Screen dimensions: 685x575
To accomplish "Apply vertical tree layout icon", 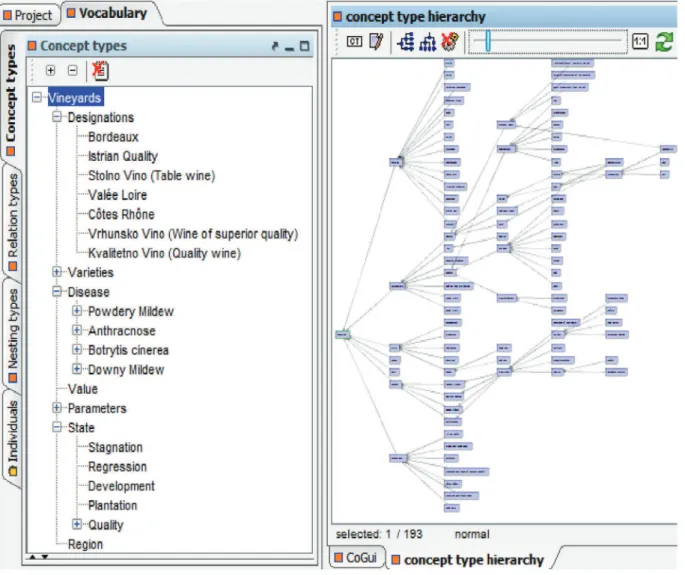I will pos(427,42).
